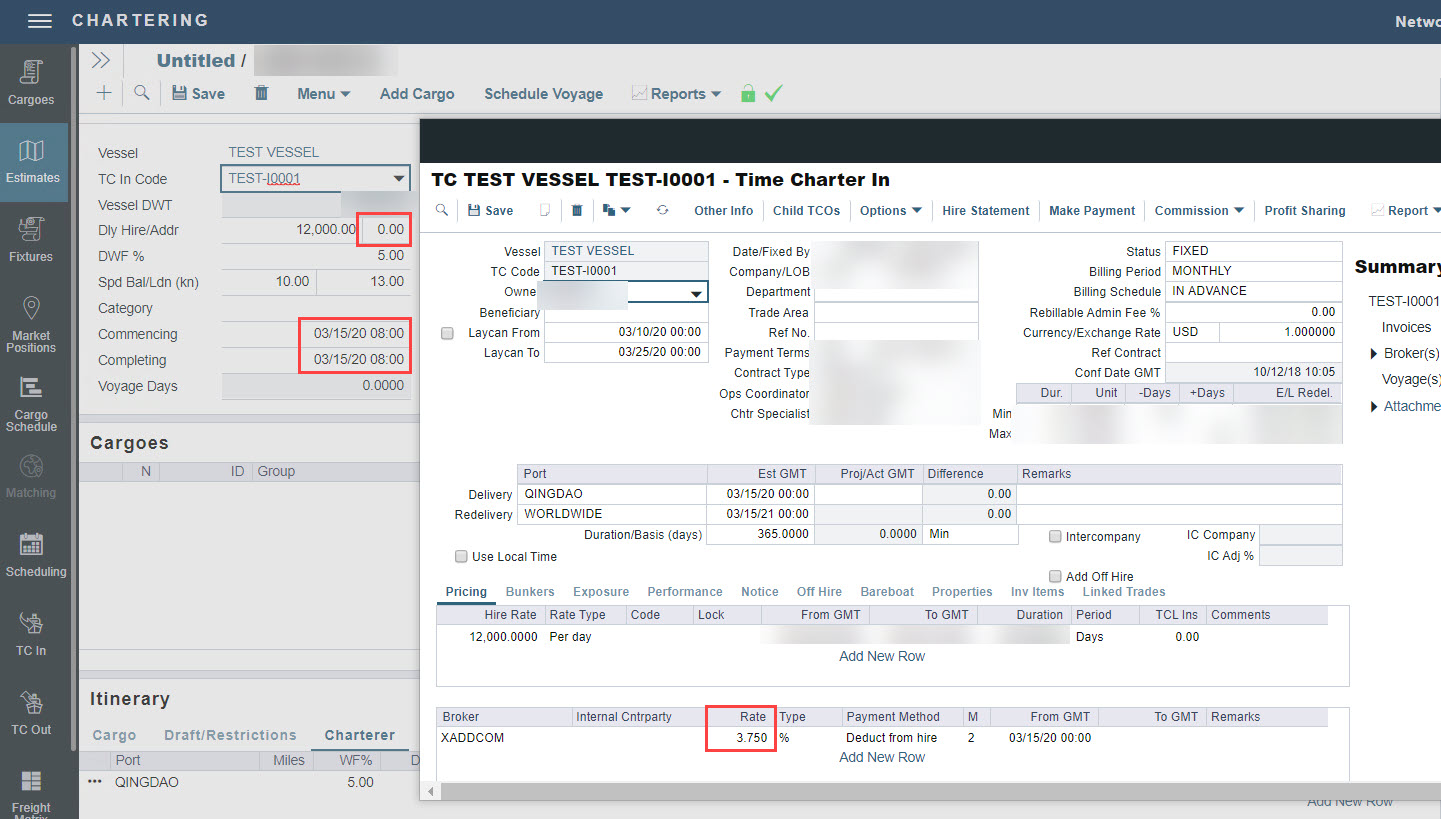Click the Hire Statement button
Viewport: 1441px width, 819px height.
pyautogui.click(x=985, y=211)
